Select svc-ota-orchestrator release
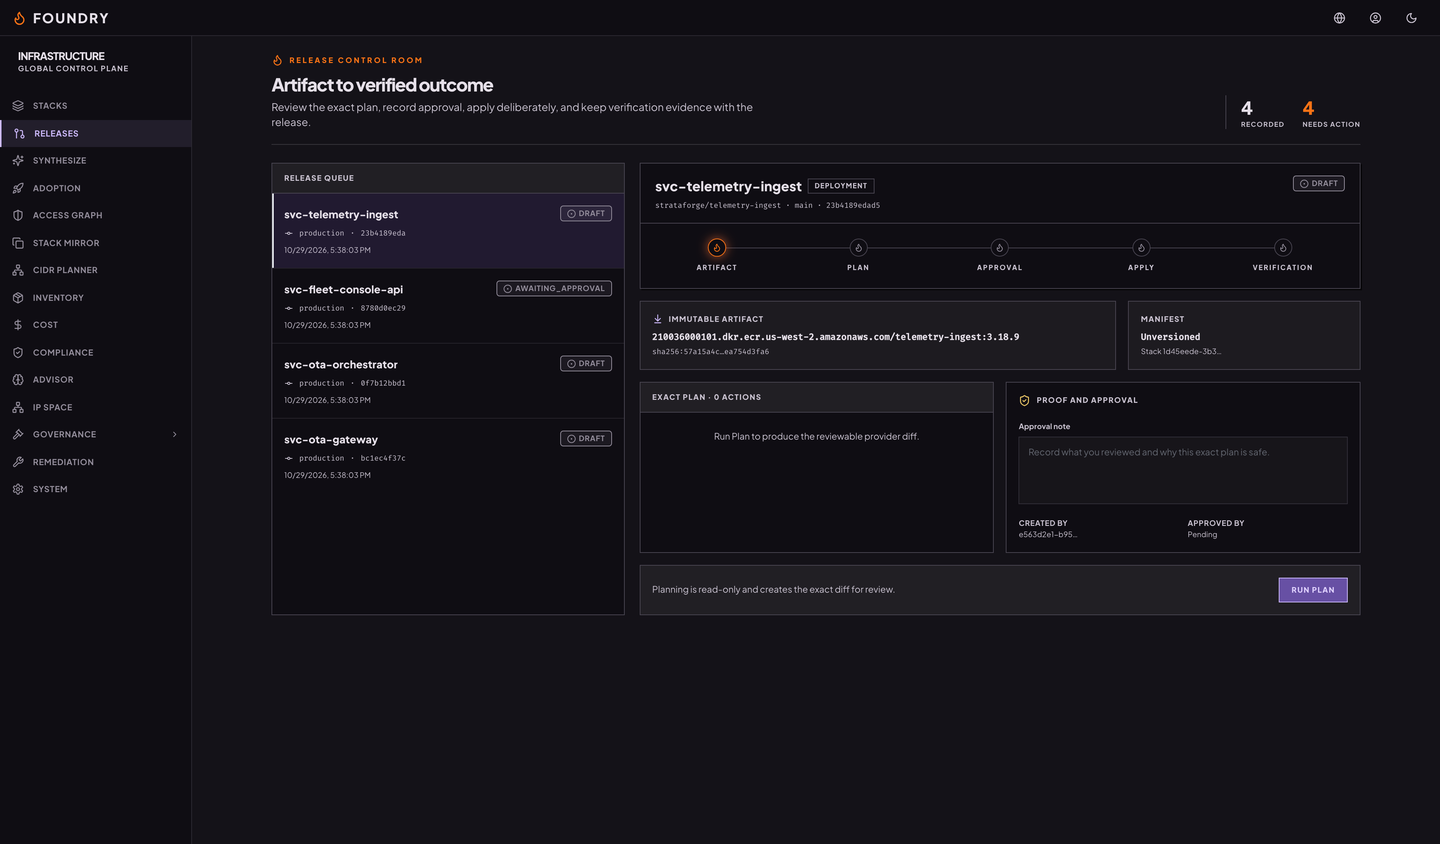This screenshot has height=844, width=1440. click(448, 381)
